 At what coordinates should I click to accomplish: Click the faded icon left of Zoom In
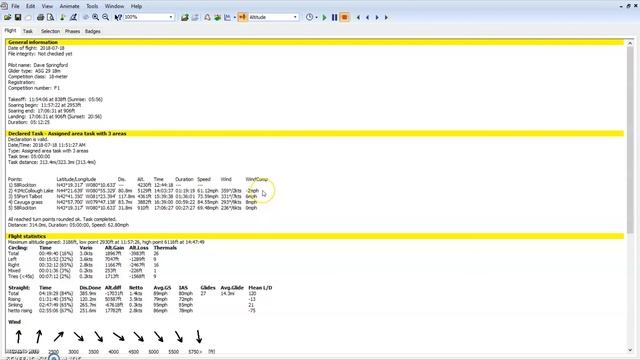tap(86, 17)
